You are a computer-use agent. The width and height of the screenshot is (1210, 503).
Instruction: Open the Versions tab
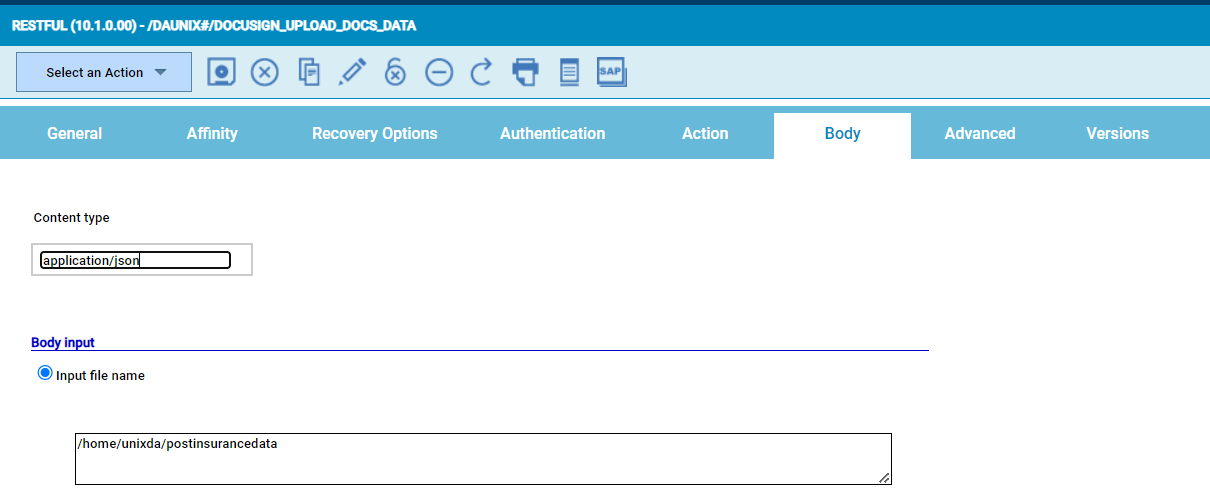(x=1118, y=133)
